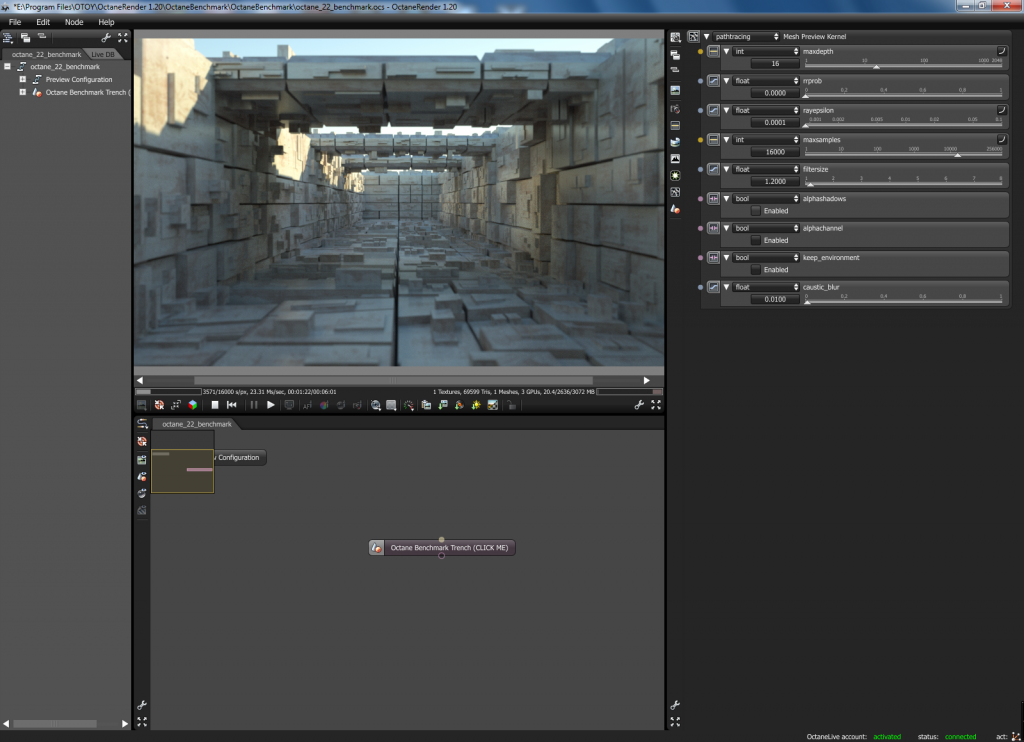Click the render region zoom magnifier icon
The height and width of the screenshot is (742, 1024).
376,405
